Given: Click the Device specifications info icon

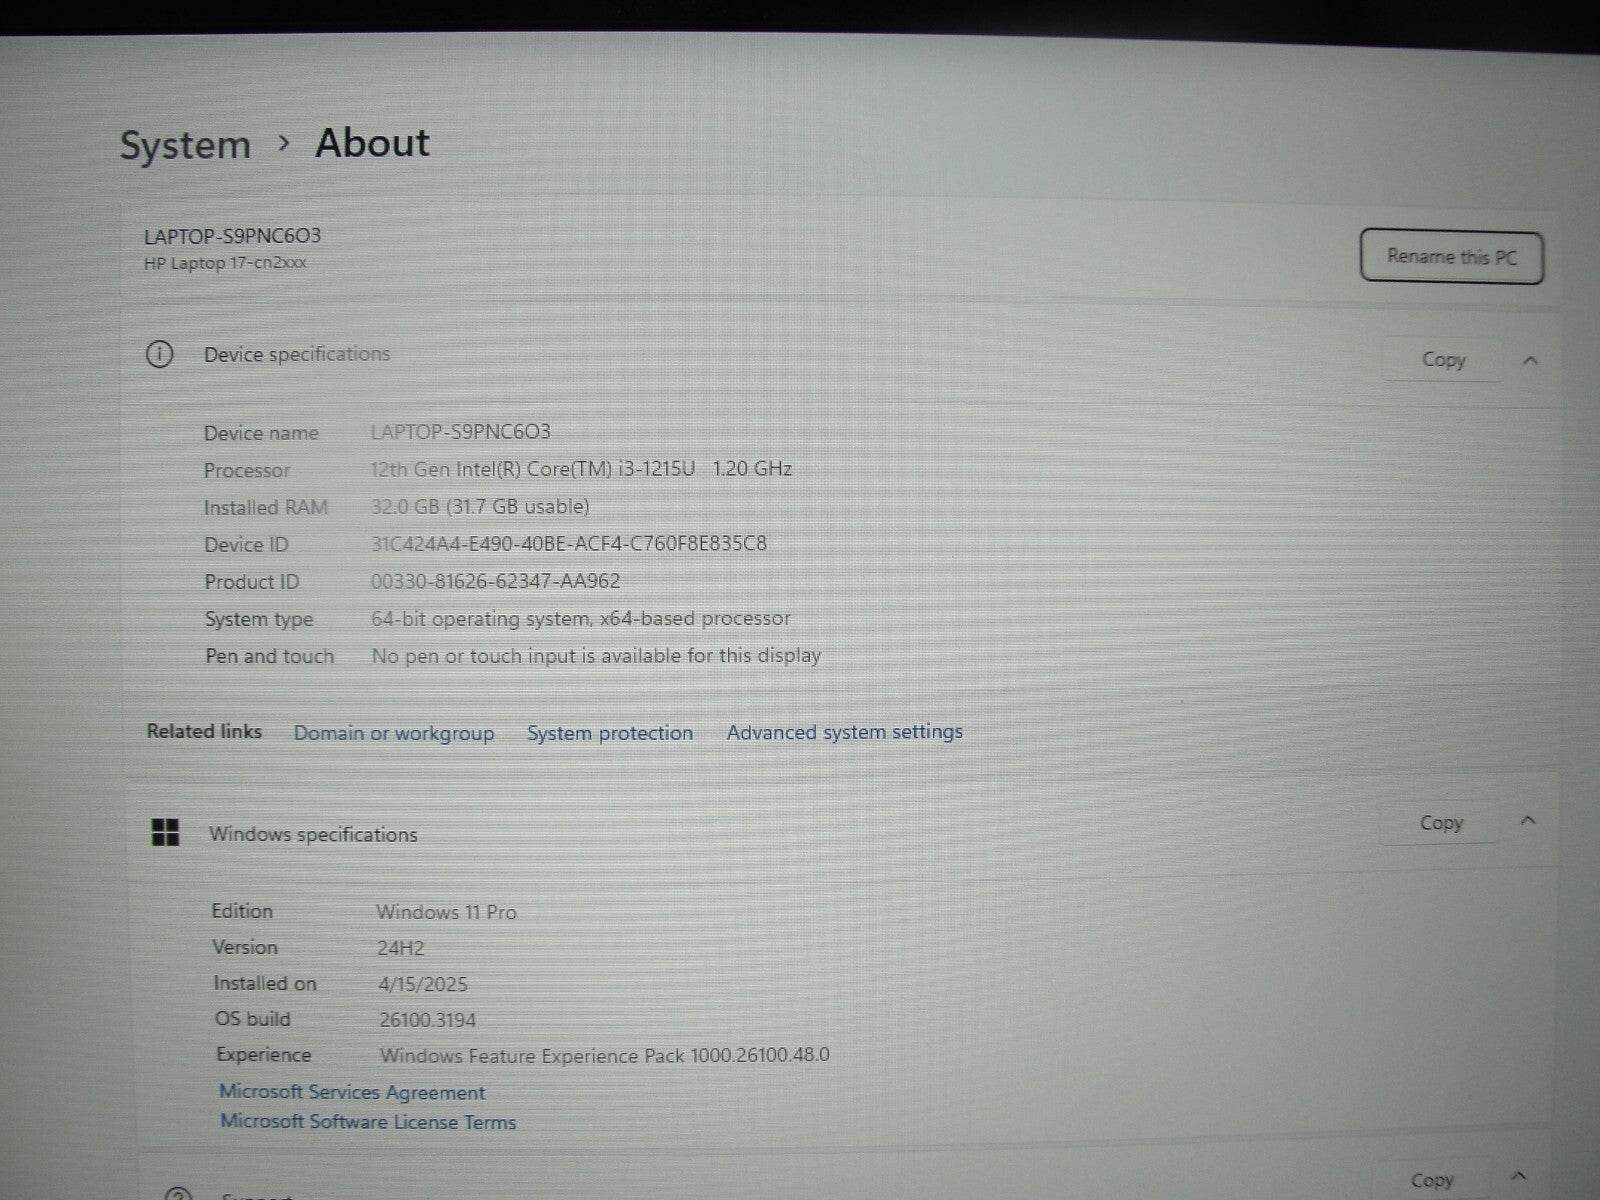Looking at the screenshot, I should pos(159,354).
